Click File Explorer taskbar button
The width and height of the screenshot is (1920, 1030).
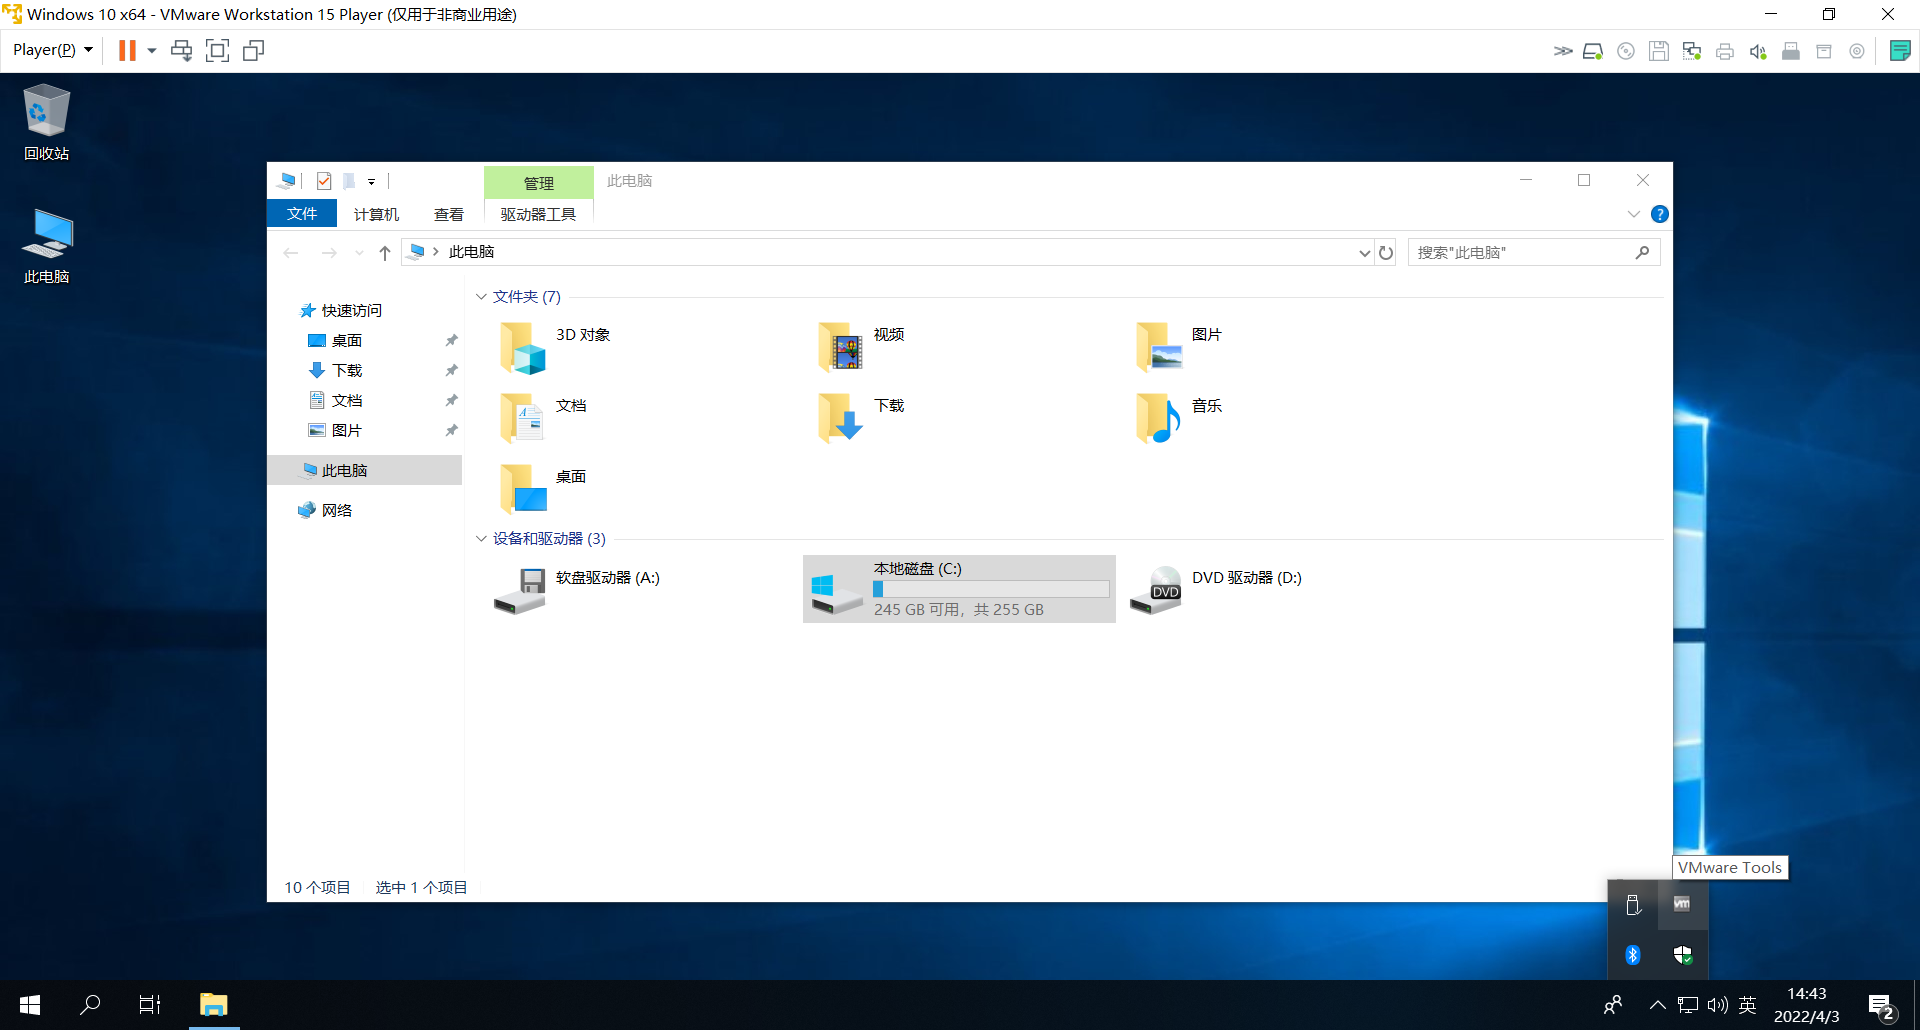click(x=214, y=1005)
